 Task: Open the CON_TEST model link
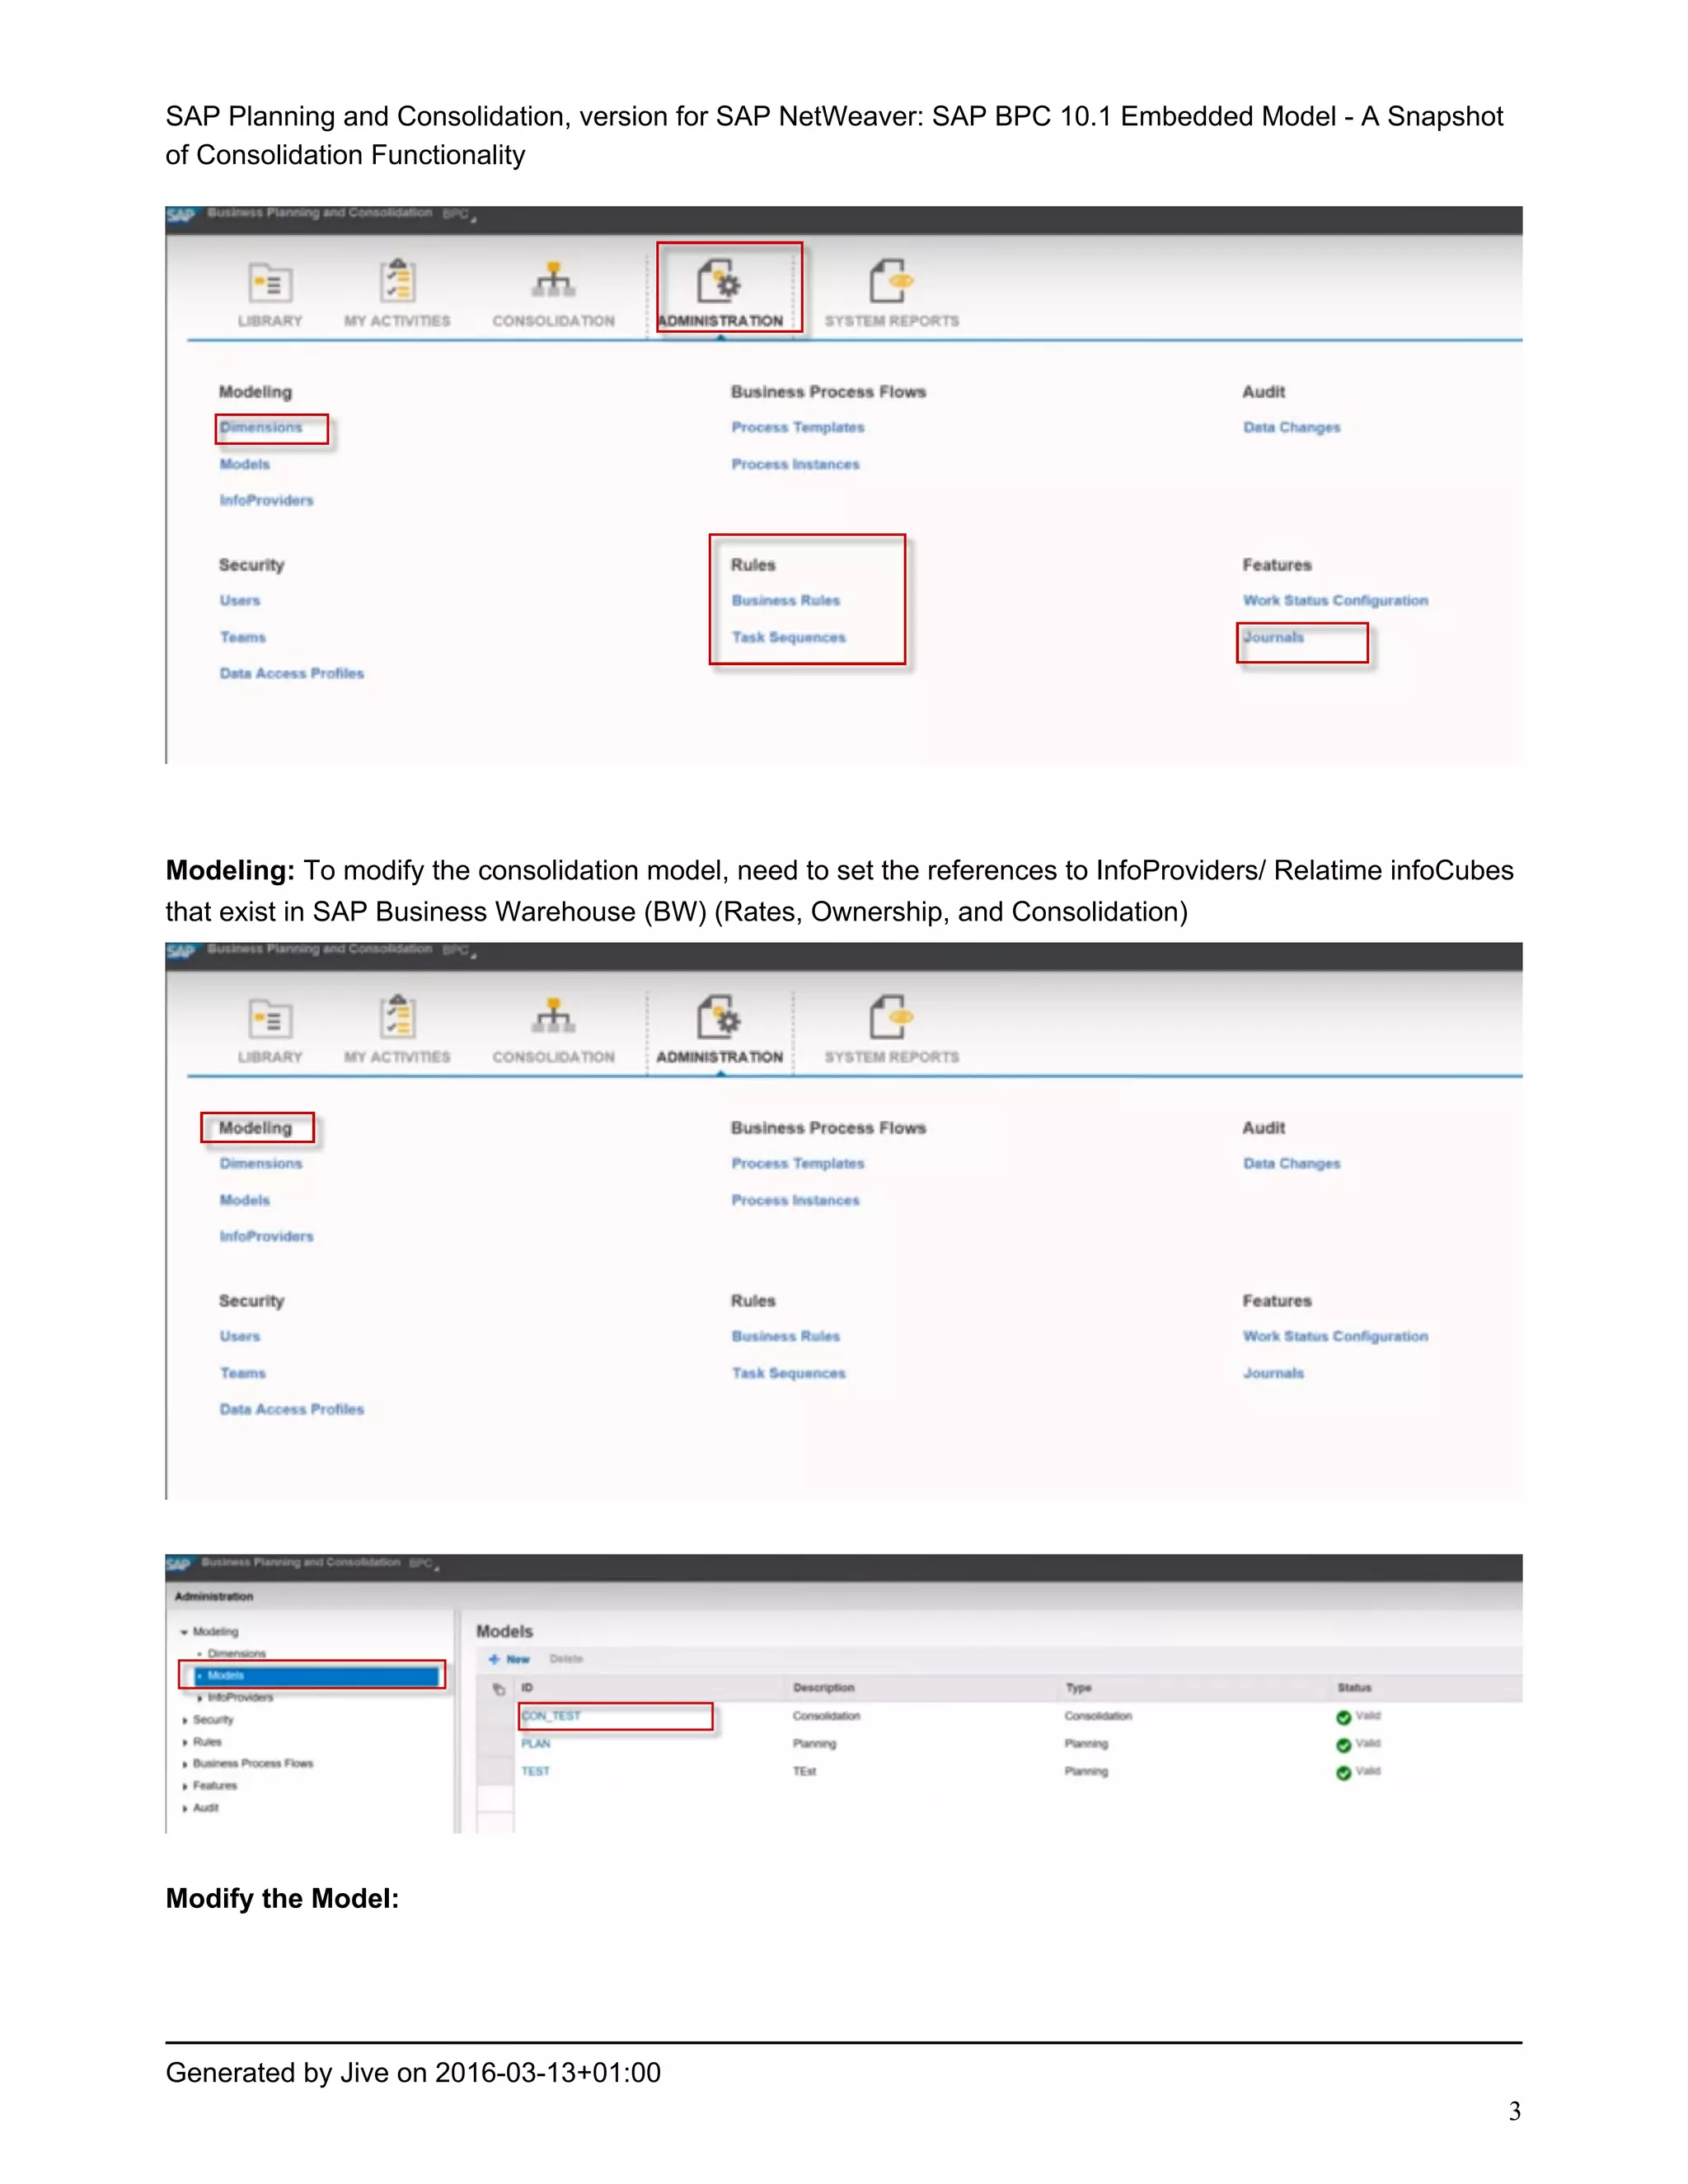pos(551,1716)
